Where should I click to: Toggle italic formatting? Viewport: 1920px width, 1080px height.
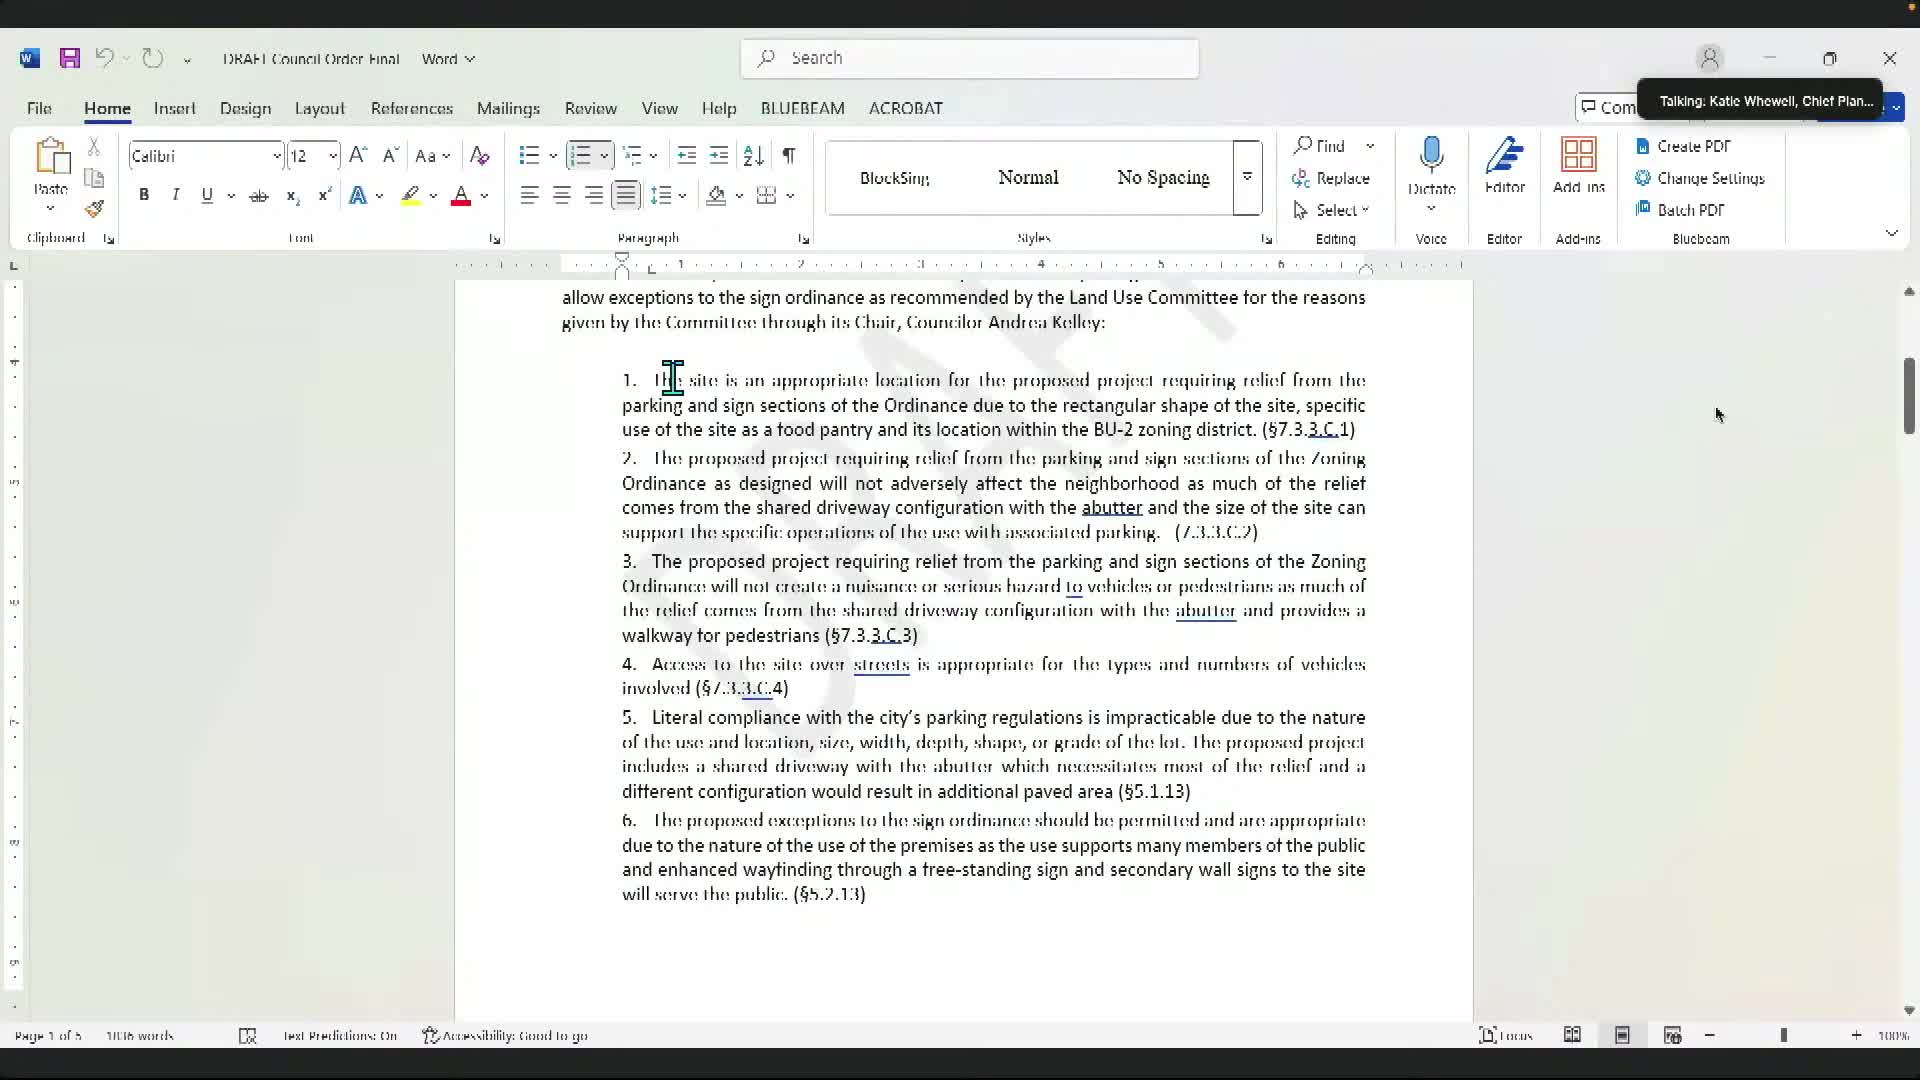click(x=176, y=196)
